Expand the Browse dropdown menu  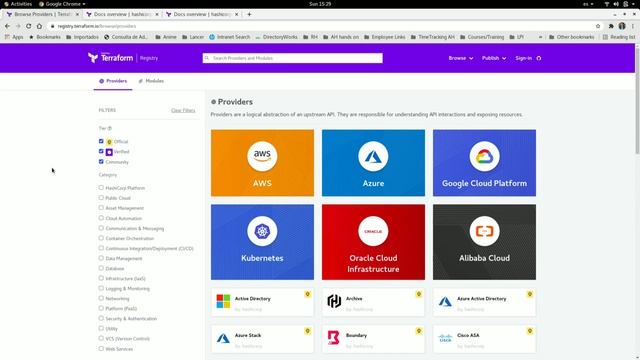click(x=461, y=58)
